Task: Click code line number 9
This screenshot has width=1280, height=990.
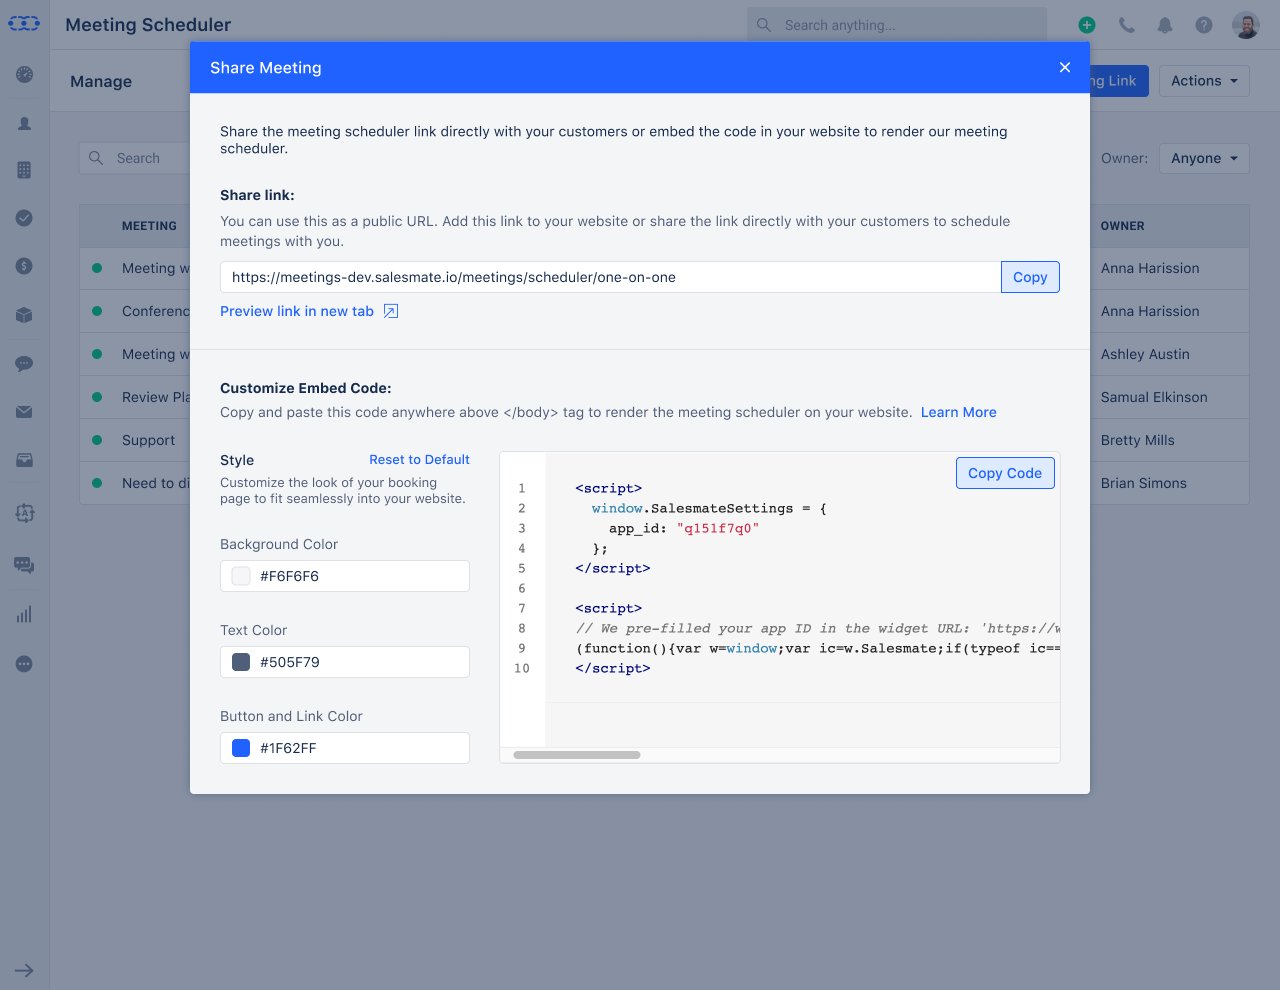Action: (521, 648)
